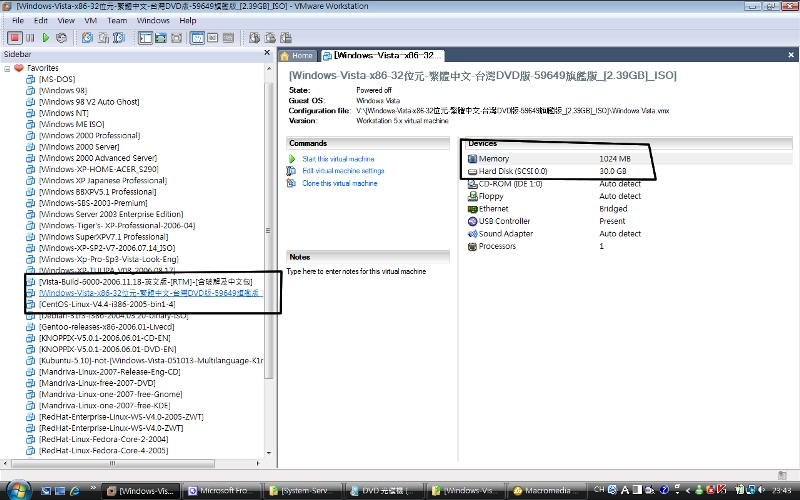Click the taskbar clock showing 23:43

782,491
